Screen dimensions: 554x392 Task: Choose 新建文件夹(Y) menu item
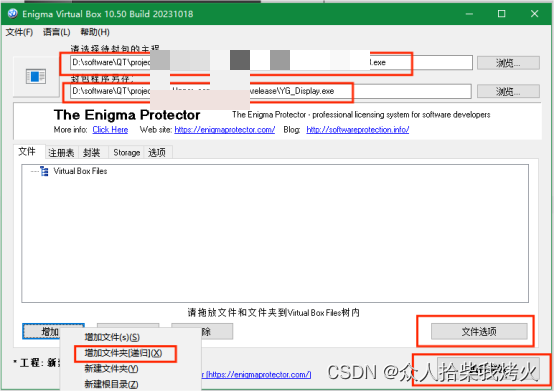coord(111,369)
